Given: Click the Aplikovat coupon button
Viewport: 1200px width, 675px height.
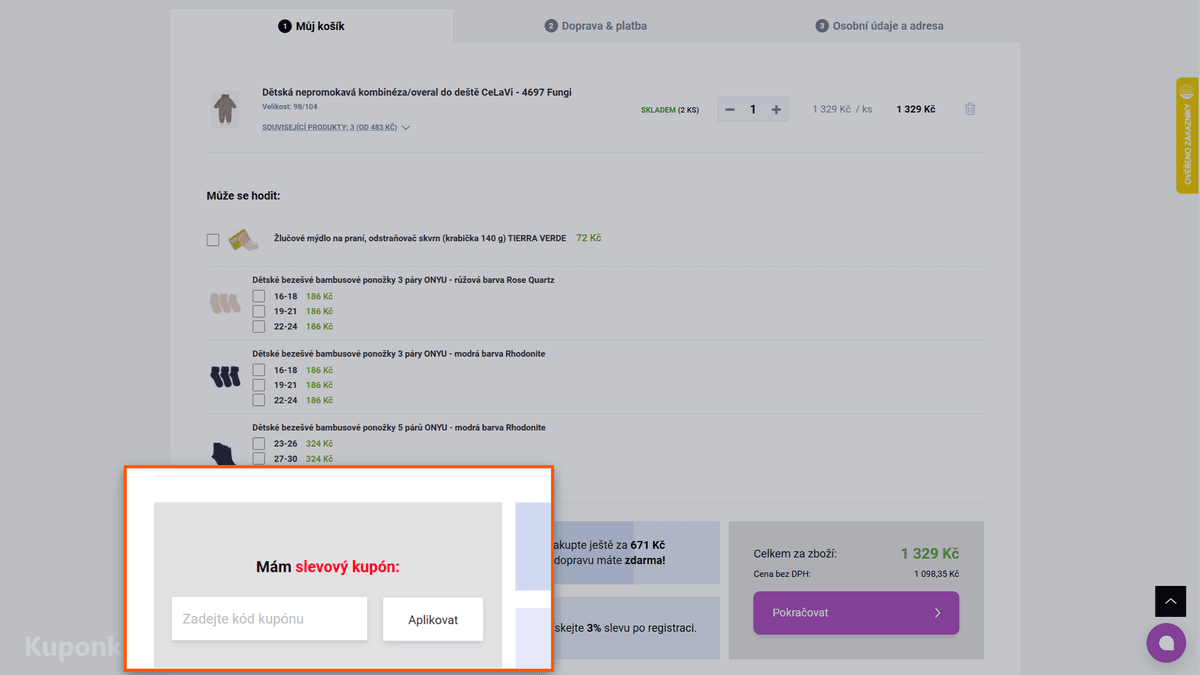Looking at the screenshot, I should coord(433,620).
